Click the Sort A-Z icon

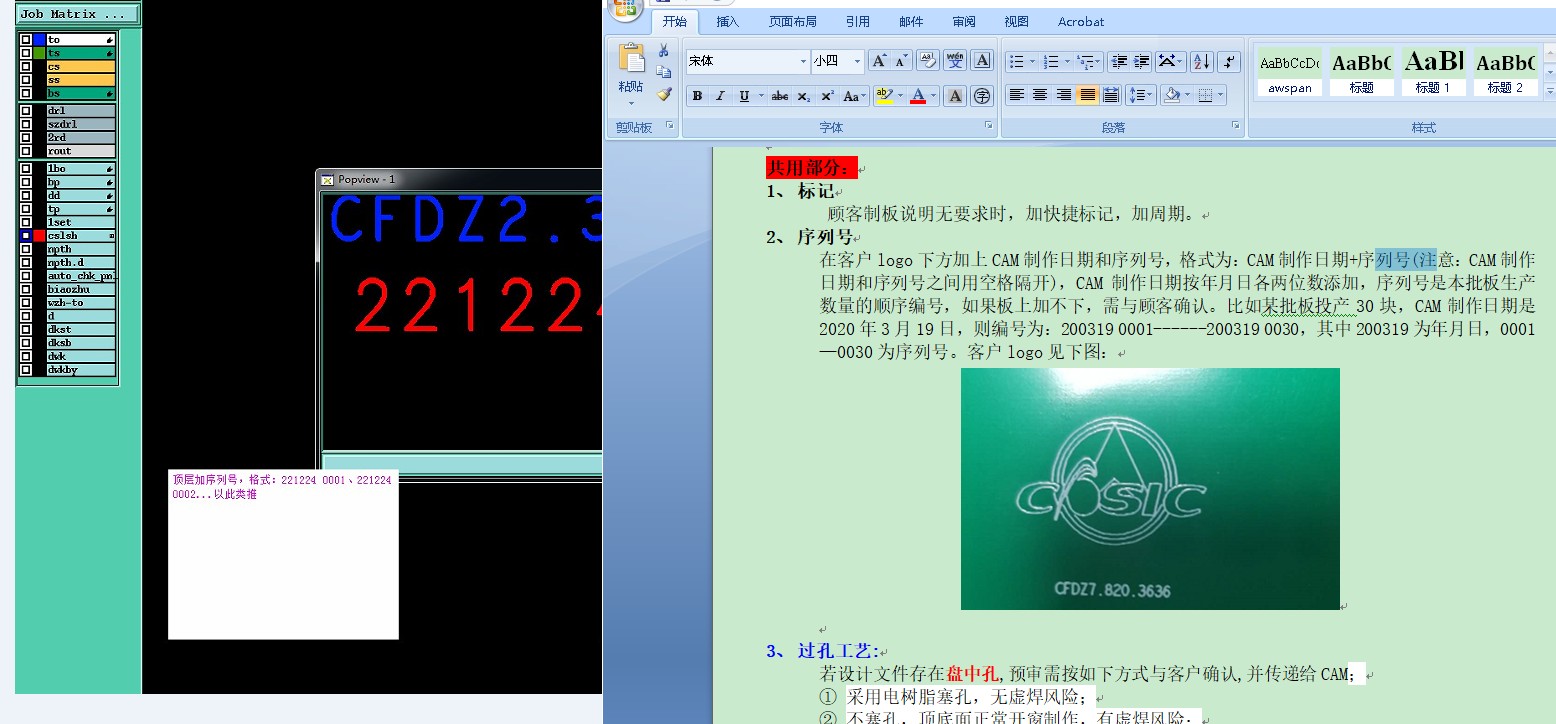click(1202, 61)
